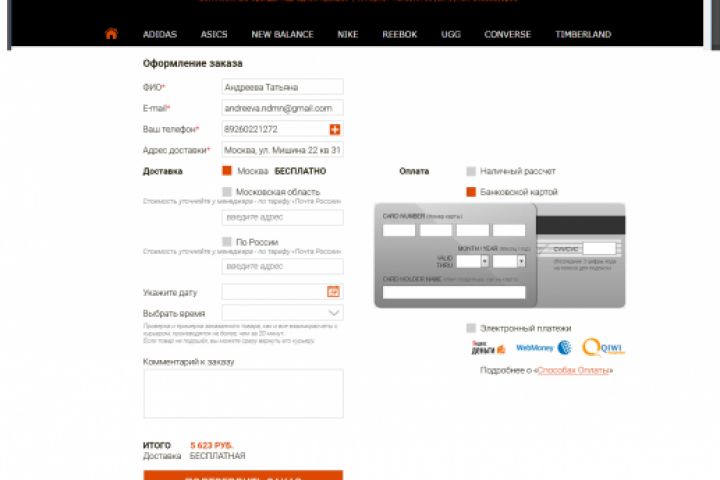The width and height of the screenshot is (720, 480).
Task: Select Электронный платежи payment option
Action: click(471, 328)
